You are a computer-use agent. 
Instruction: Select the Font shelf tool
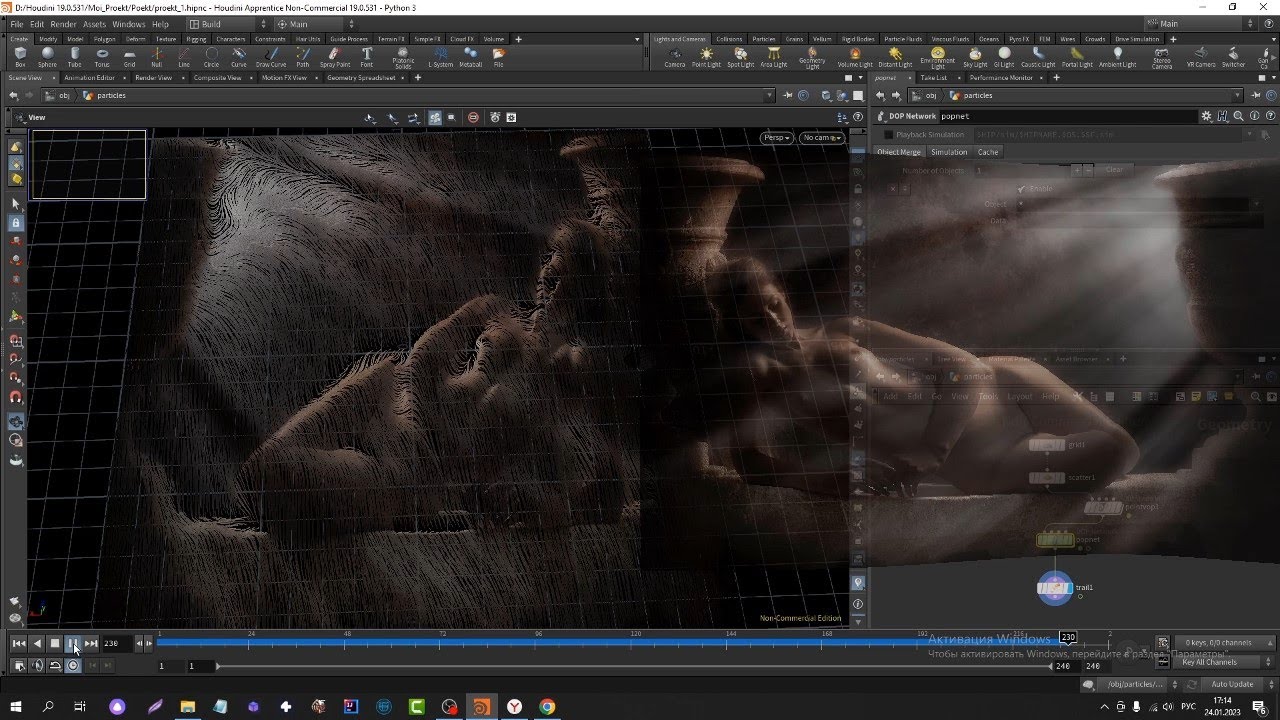pyautogui.click(x=367, y=57)
